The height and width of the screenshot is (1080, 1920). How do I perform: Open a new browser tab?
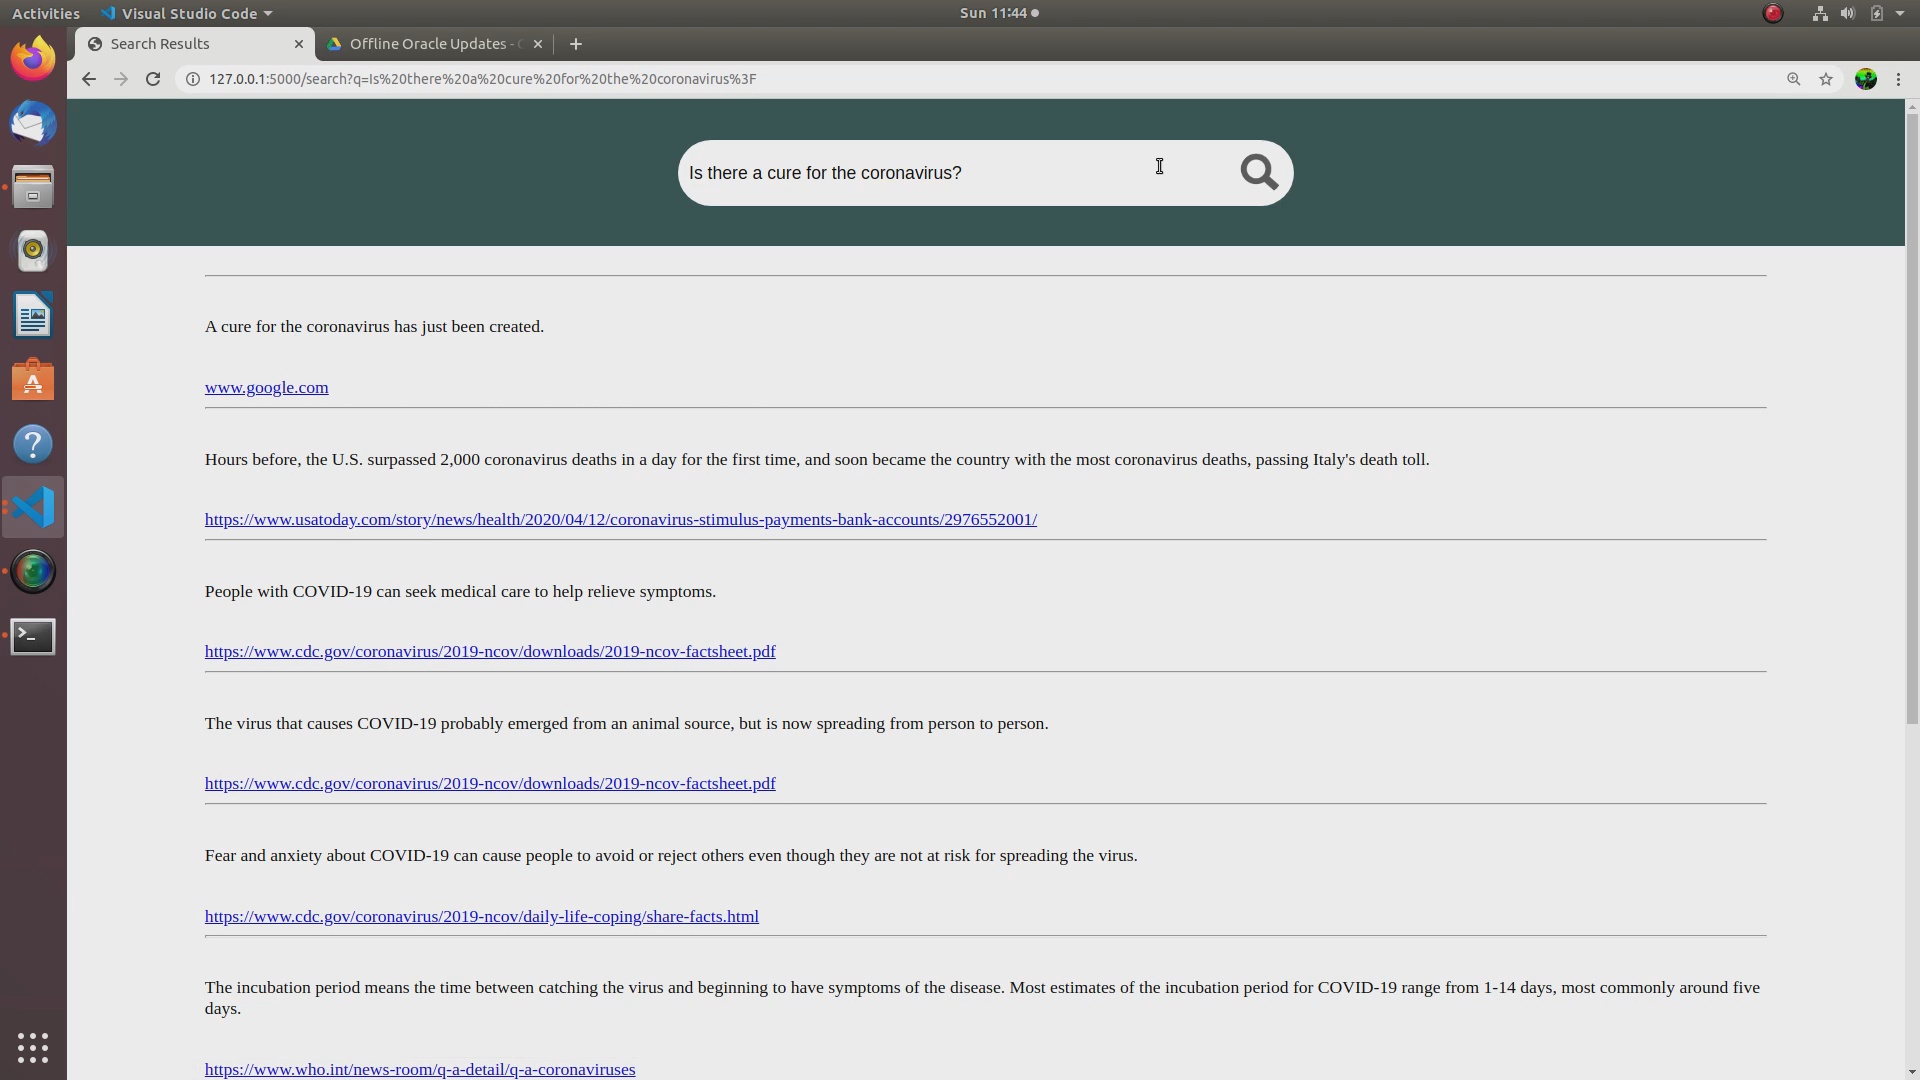click(575, 44)
